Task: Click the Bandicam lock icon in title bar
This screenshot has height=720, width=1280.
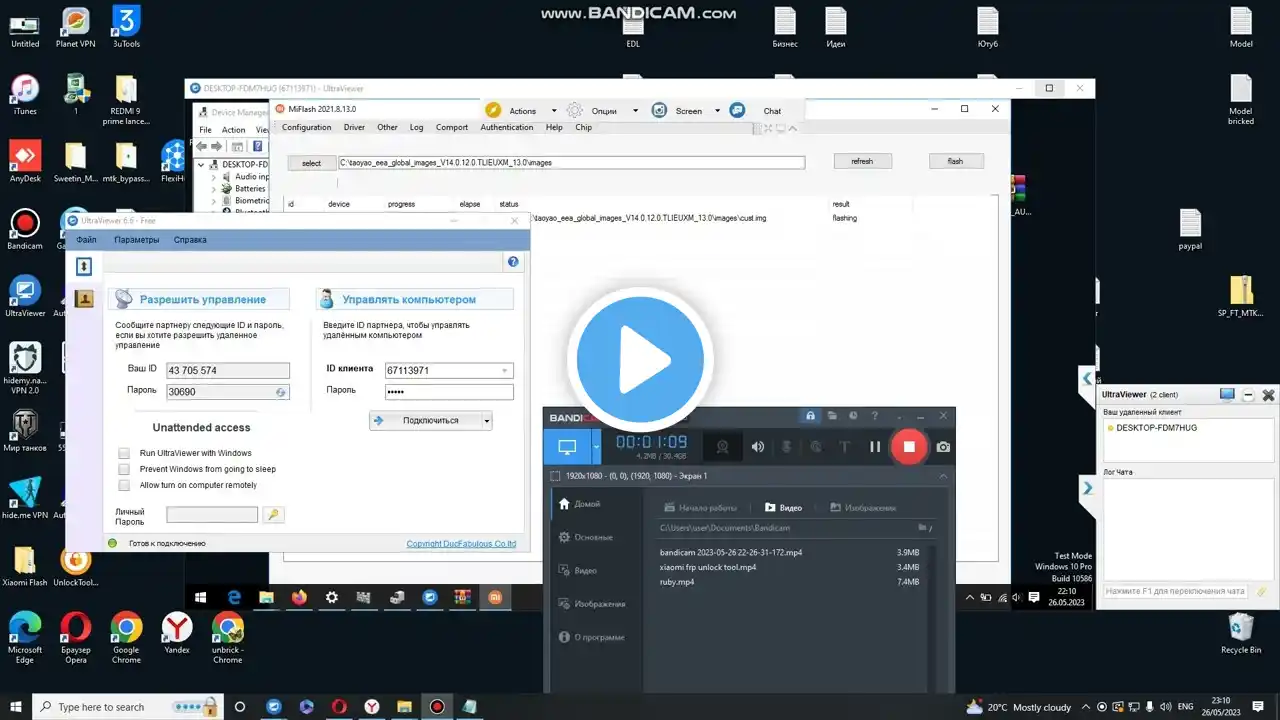Action: pos(810,416)
